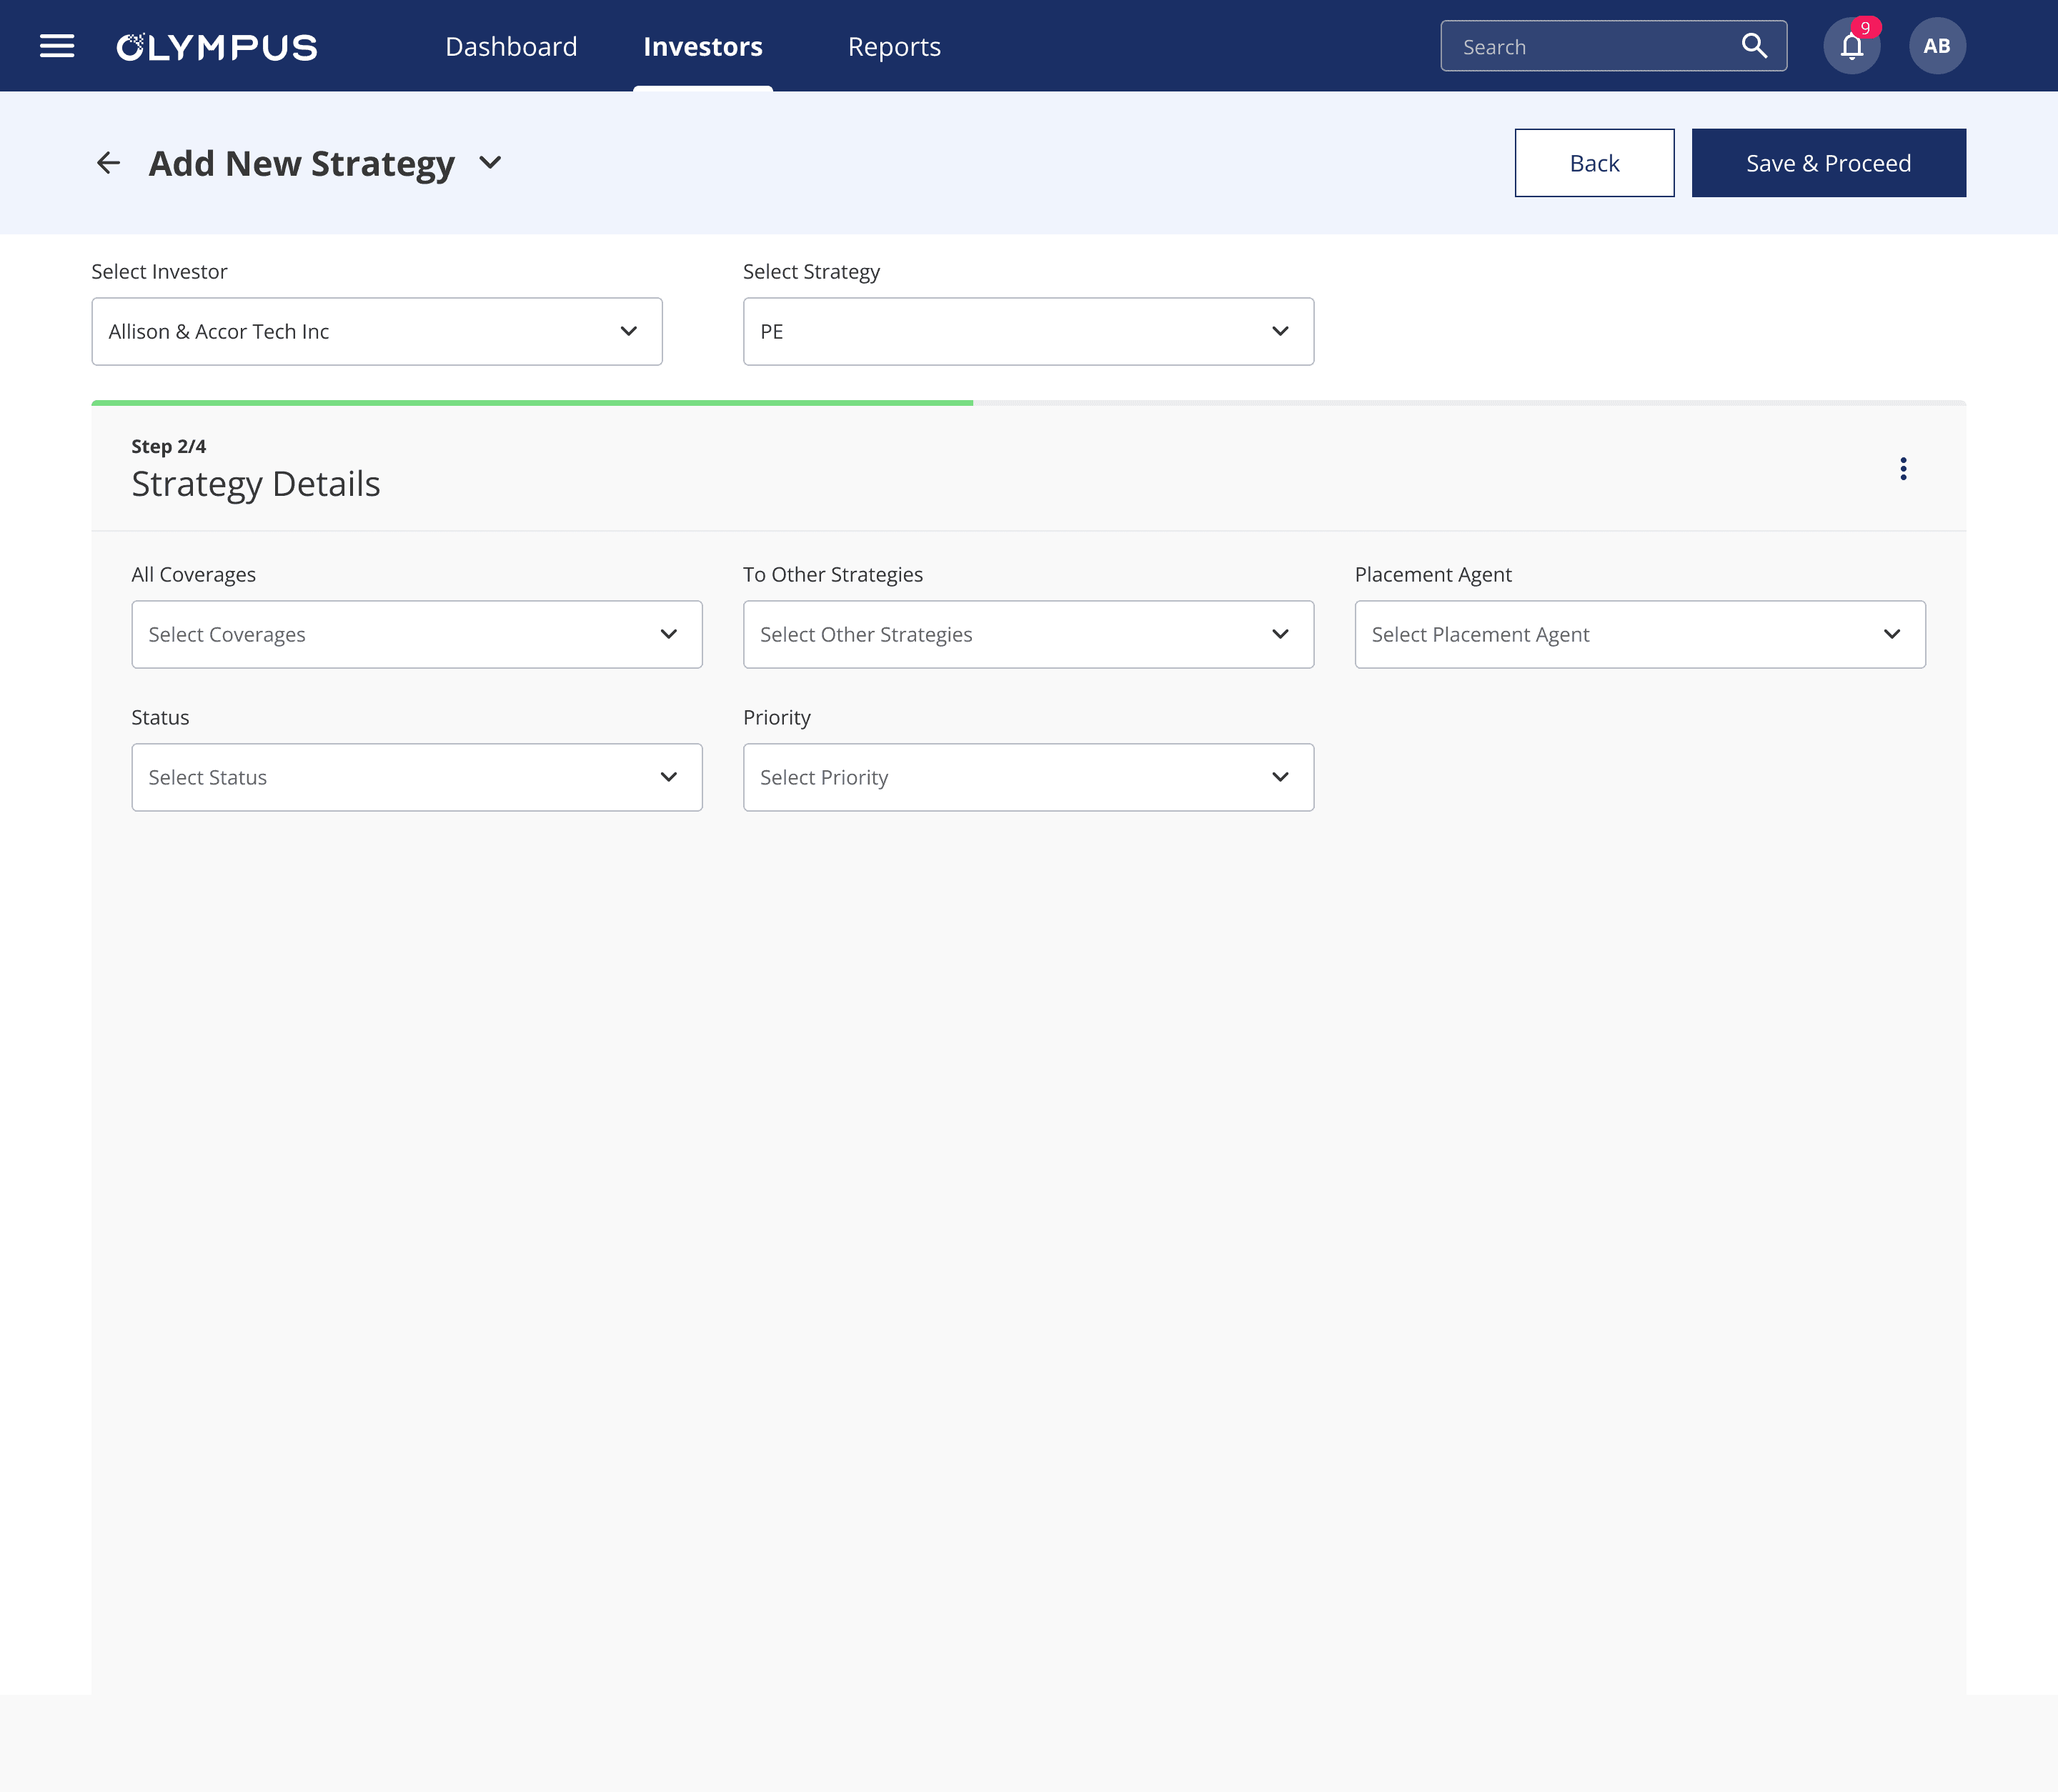Screen dimensions: 2058x1792
Task: Open notifications bell with 9 badge
Action: tap(1851, 46)
